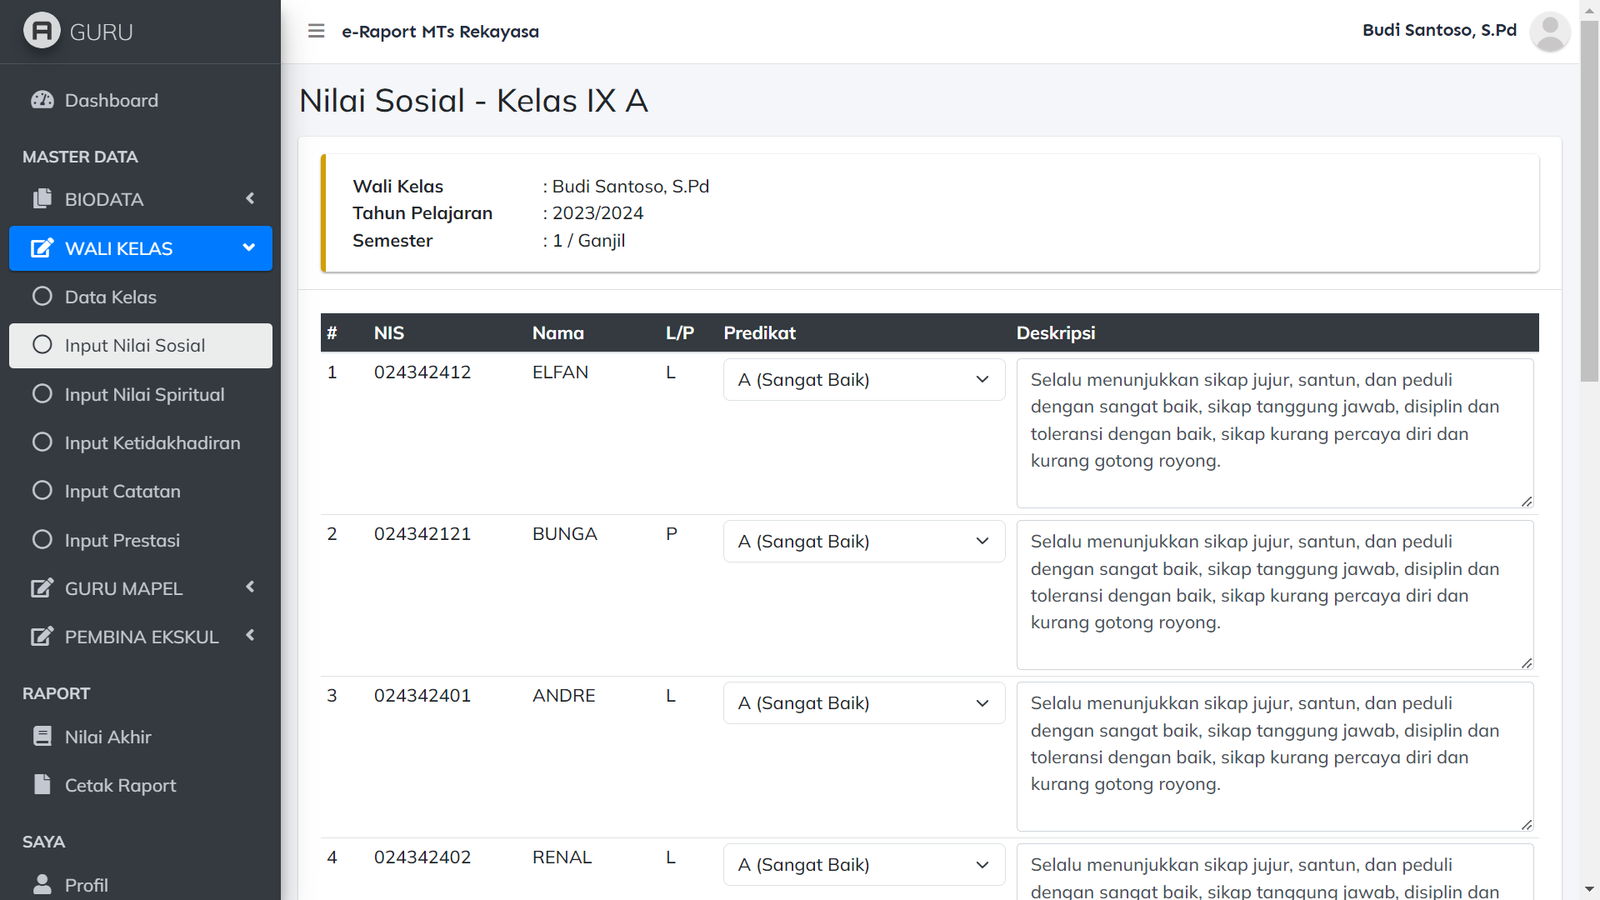Go to Input Ketidakhadiran menu item

[152, 443]
